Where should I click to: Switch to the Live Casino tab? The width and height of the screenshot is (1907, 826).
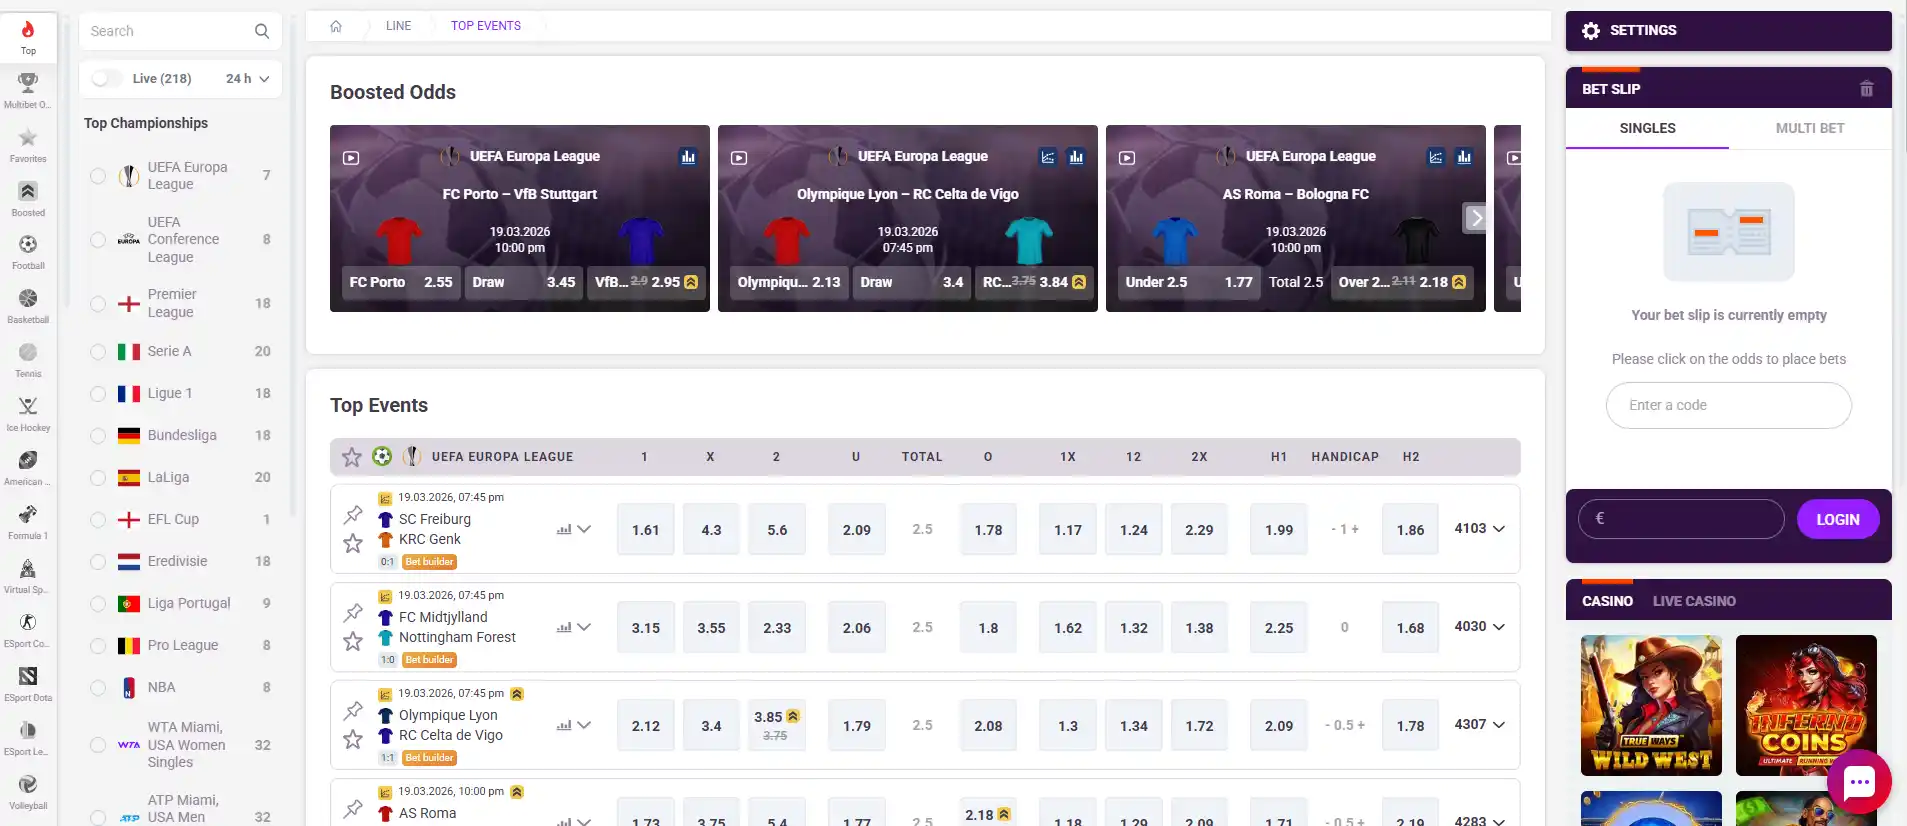1694,601
